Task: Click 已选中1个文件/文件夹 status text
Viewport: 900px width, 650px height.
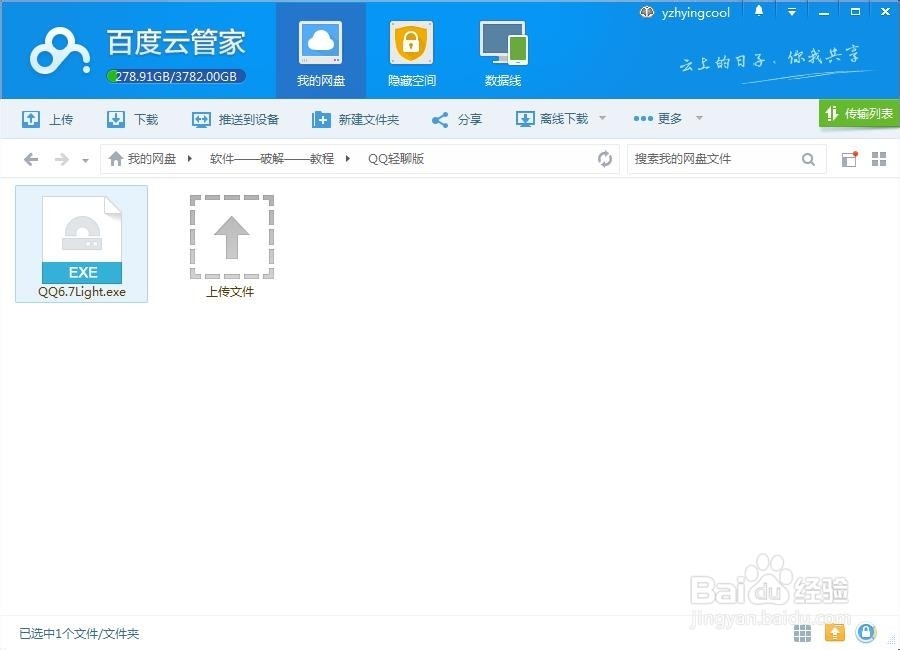Action: coord(79,634)
